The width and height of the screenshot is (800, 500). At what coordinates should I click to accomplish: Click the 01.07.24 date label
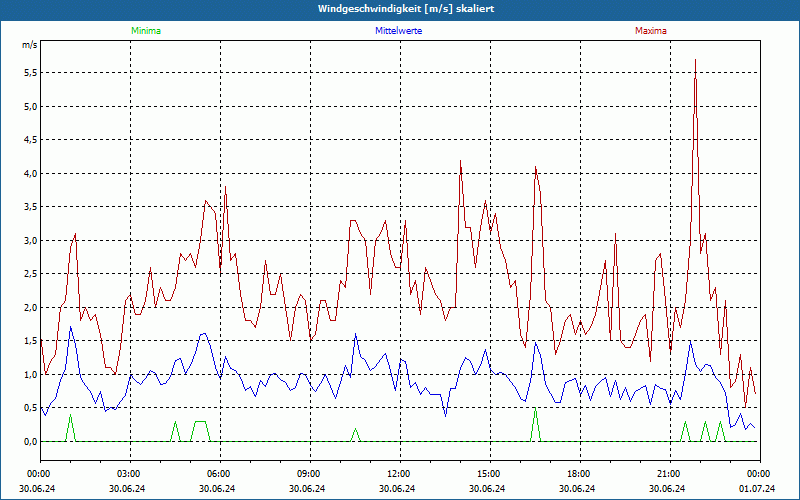(757, 488)
